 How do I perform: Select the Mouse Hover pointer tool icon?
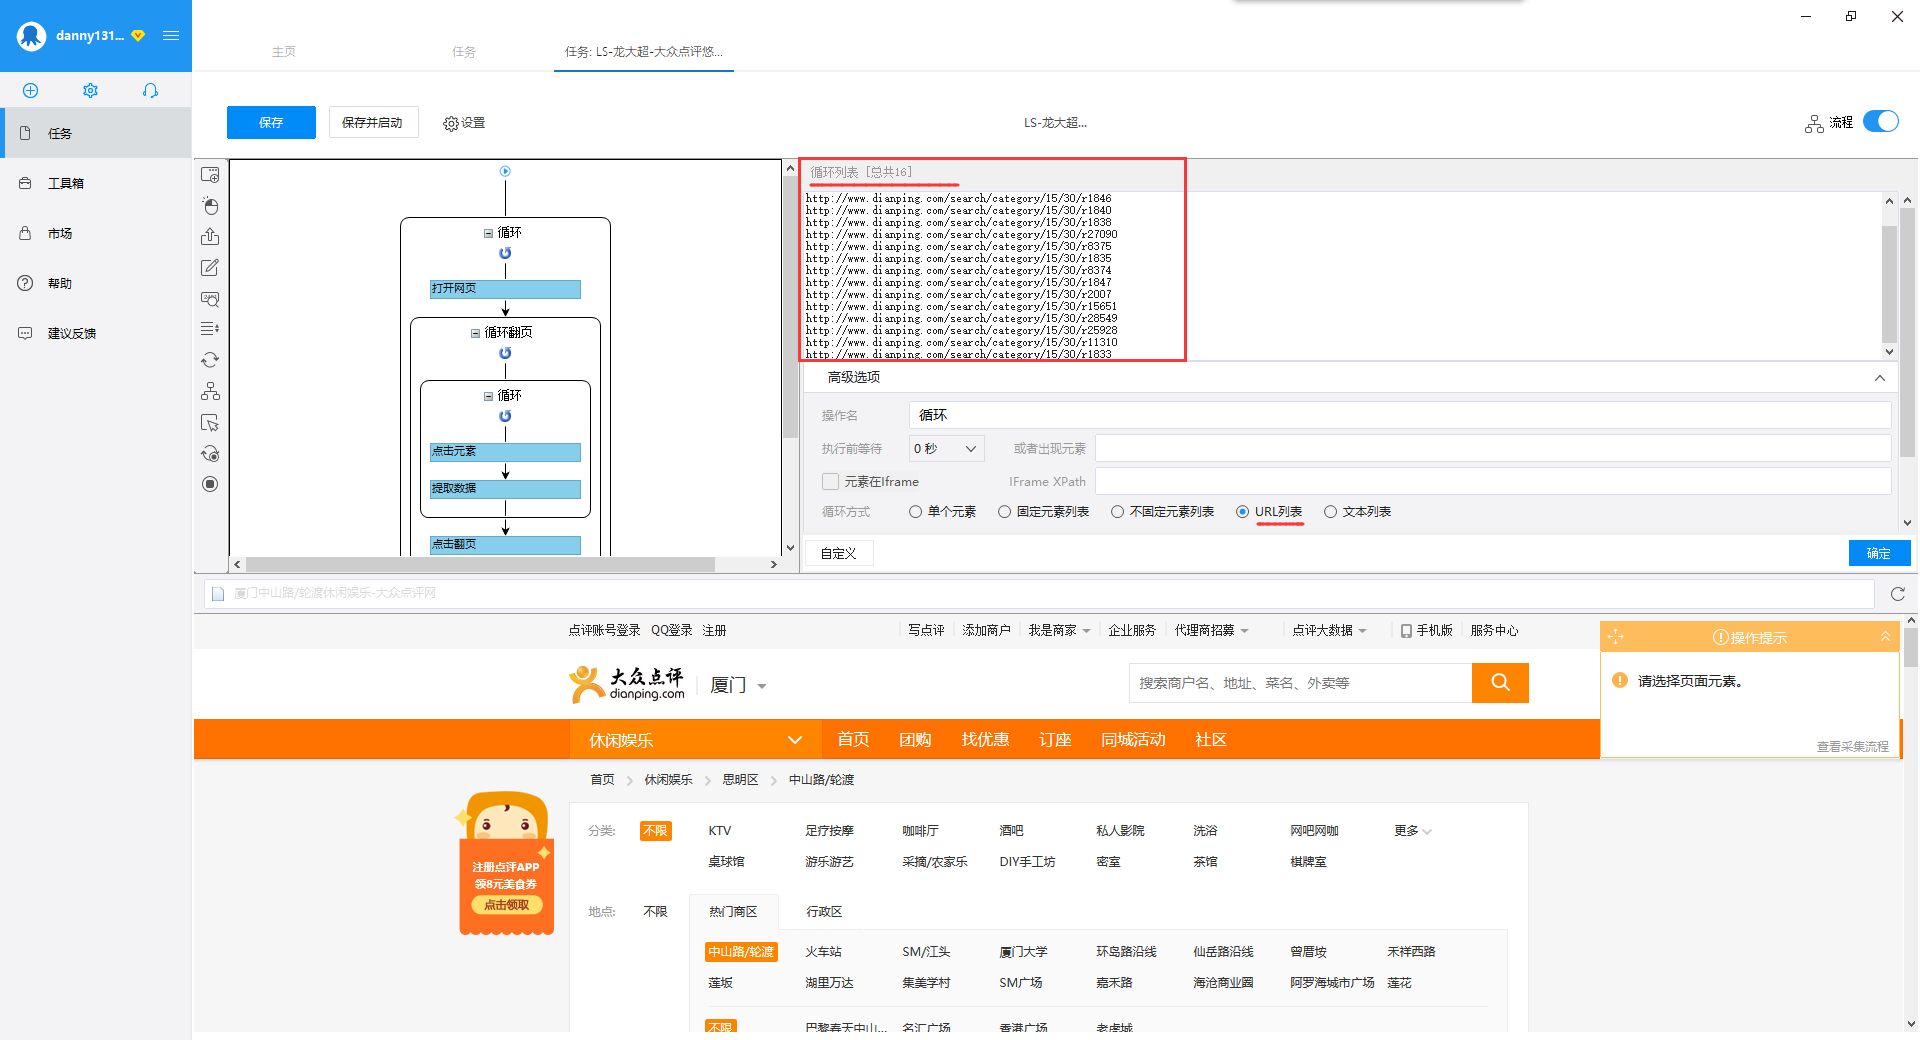210,422
